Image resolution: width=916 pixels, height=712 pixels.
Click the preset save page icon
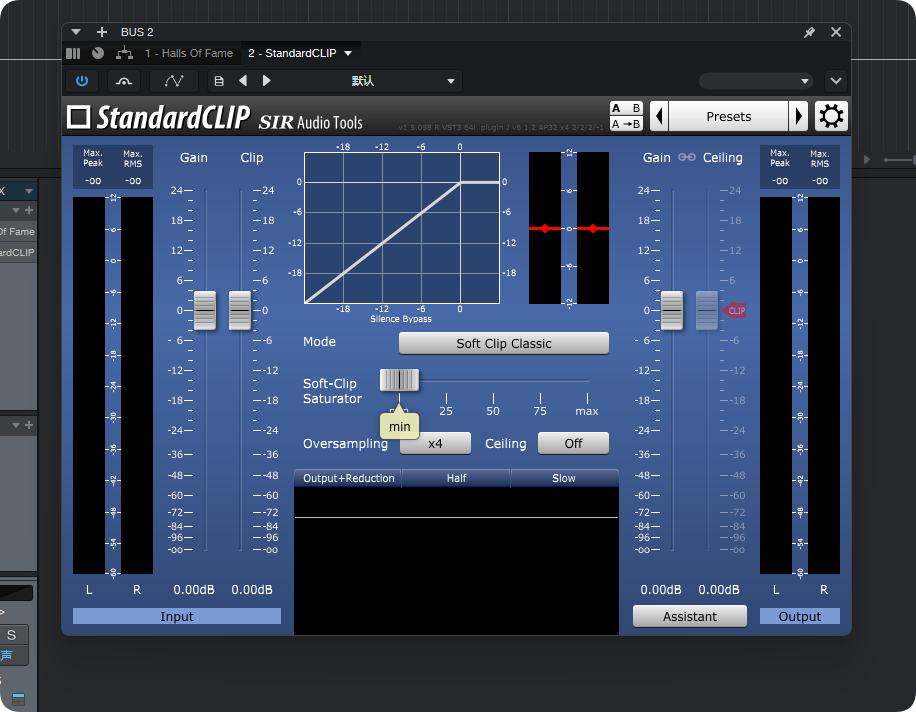coord(219,81)
